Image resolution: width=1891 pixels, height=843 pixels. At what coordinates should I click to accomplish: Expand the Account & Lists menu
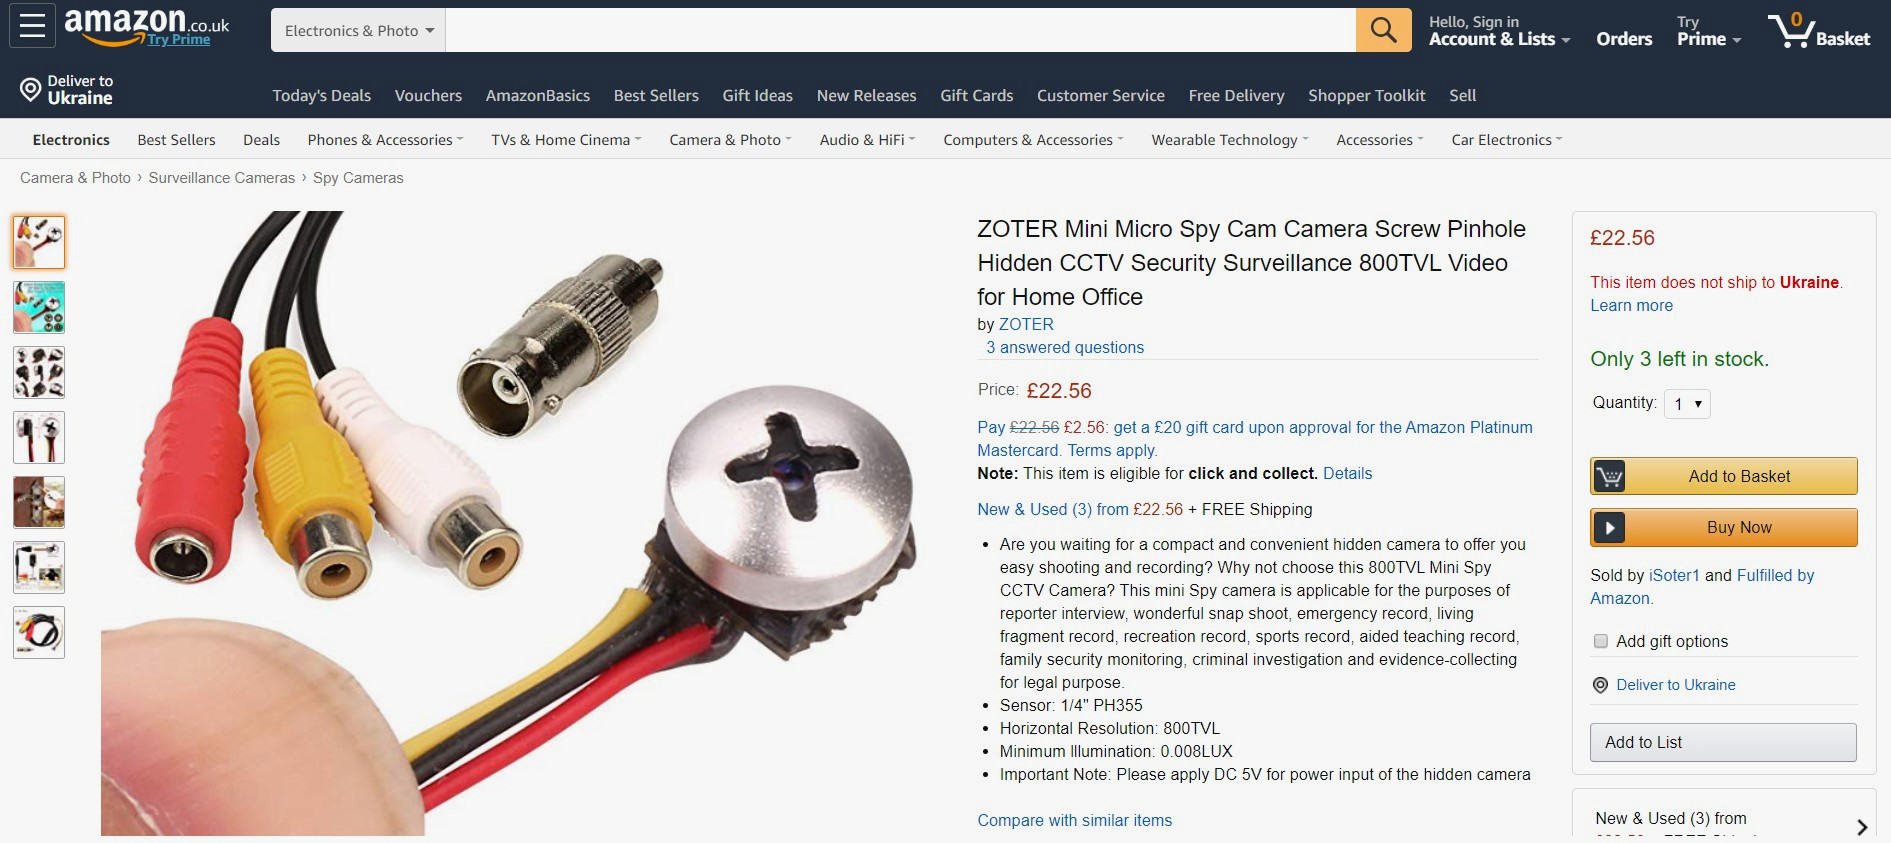coord(1499,30)
